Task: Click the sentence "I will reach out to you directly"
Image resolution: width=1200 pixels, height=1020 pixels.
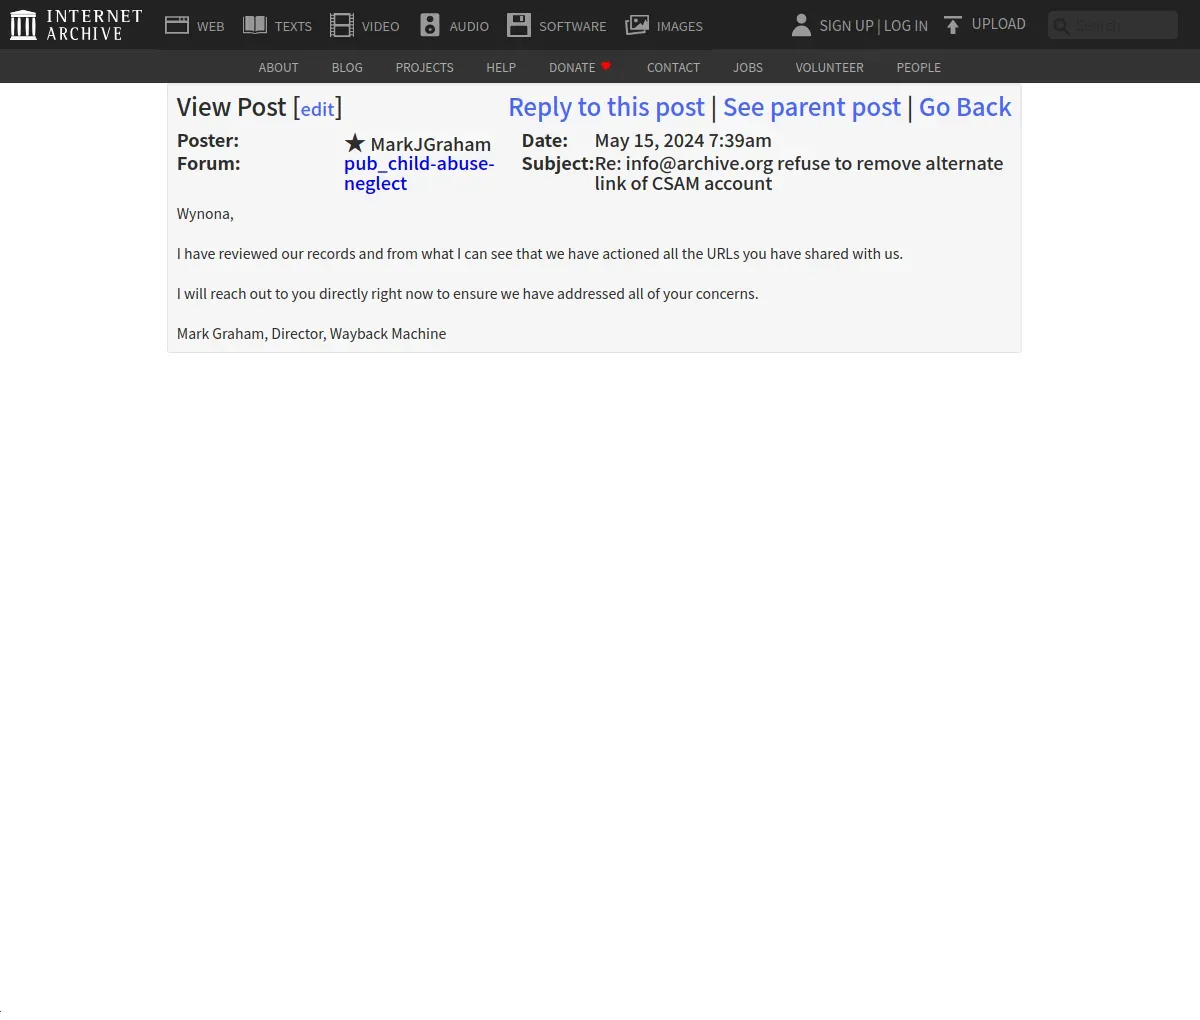Action: pyautogui.click(x=467, y=294)
